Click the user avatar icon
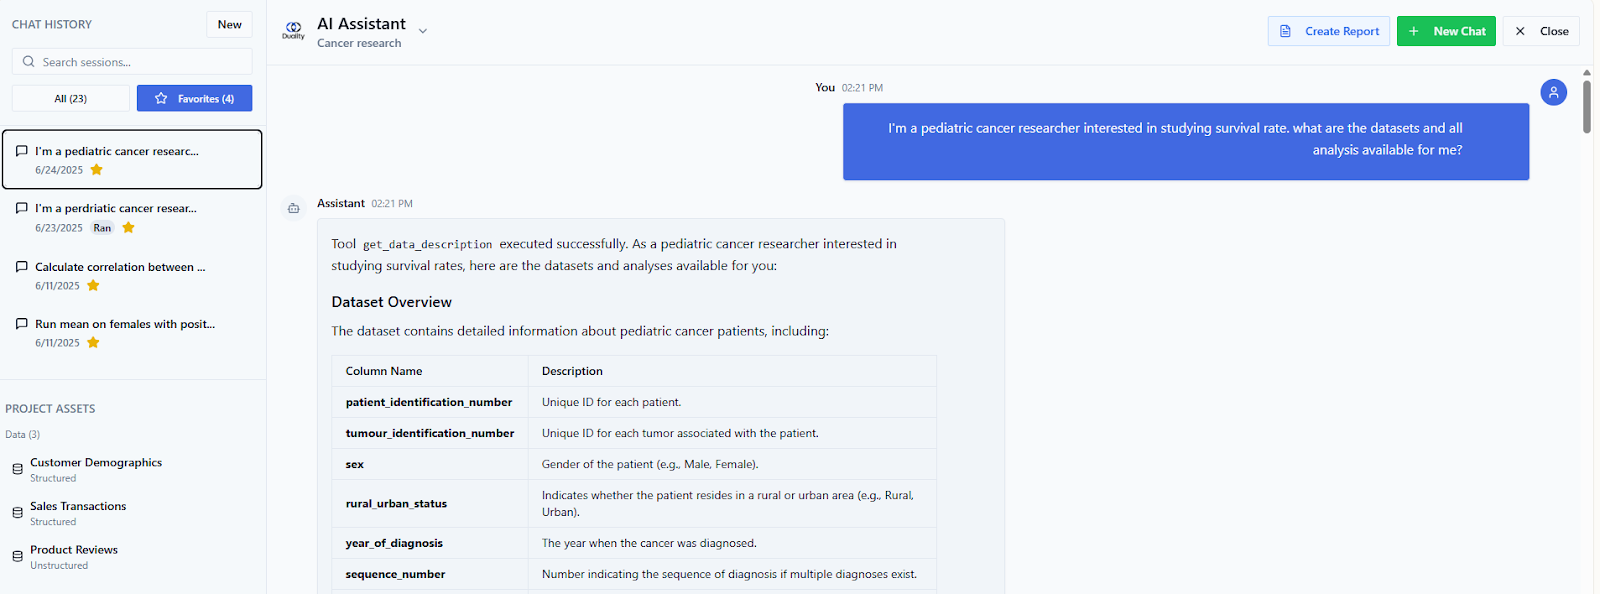 point(1553,92)
